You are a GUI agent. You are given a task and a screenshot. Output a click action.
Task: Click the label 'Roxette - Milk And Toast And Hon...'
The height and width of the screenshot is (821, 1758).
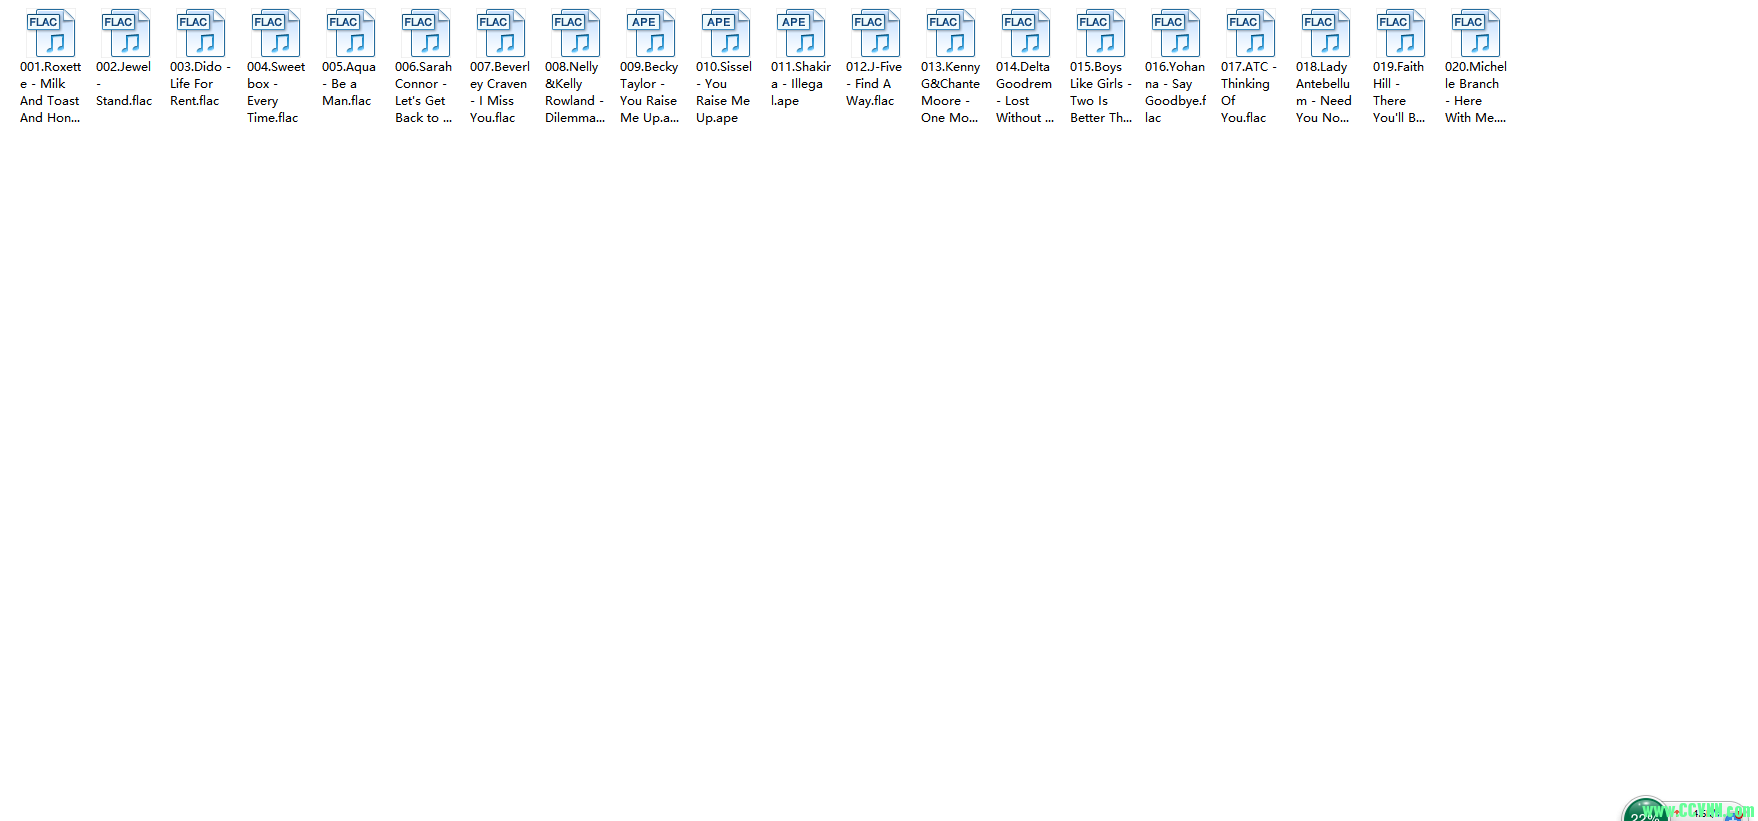51,92
